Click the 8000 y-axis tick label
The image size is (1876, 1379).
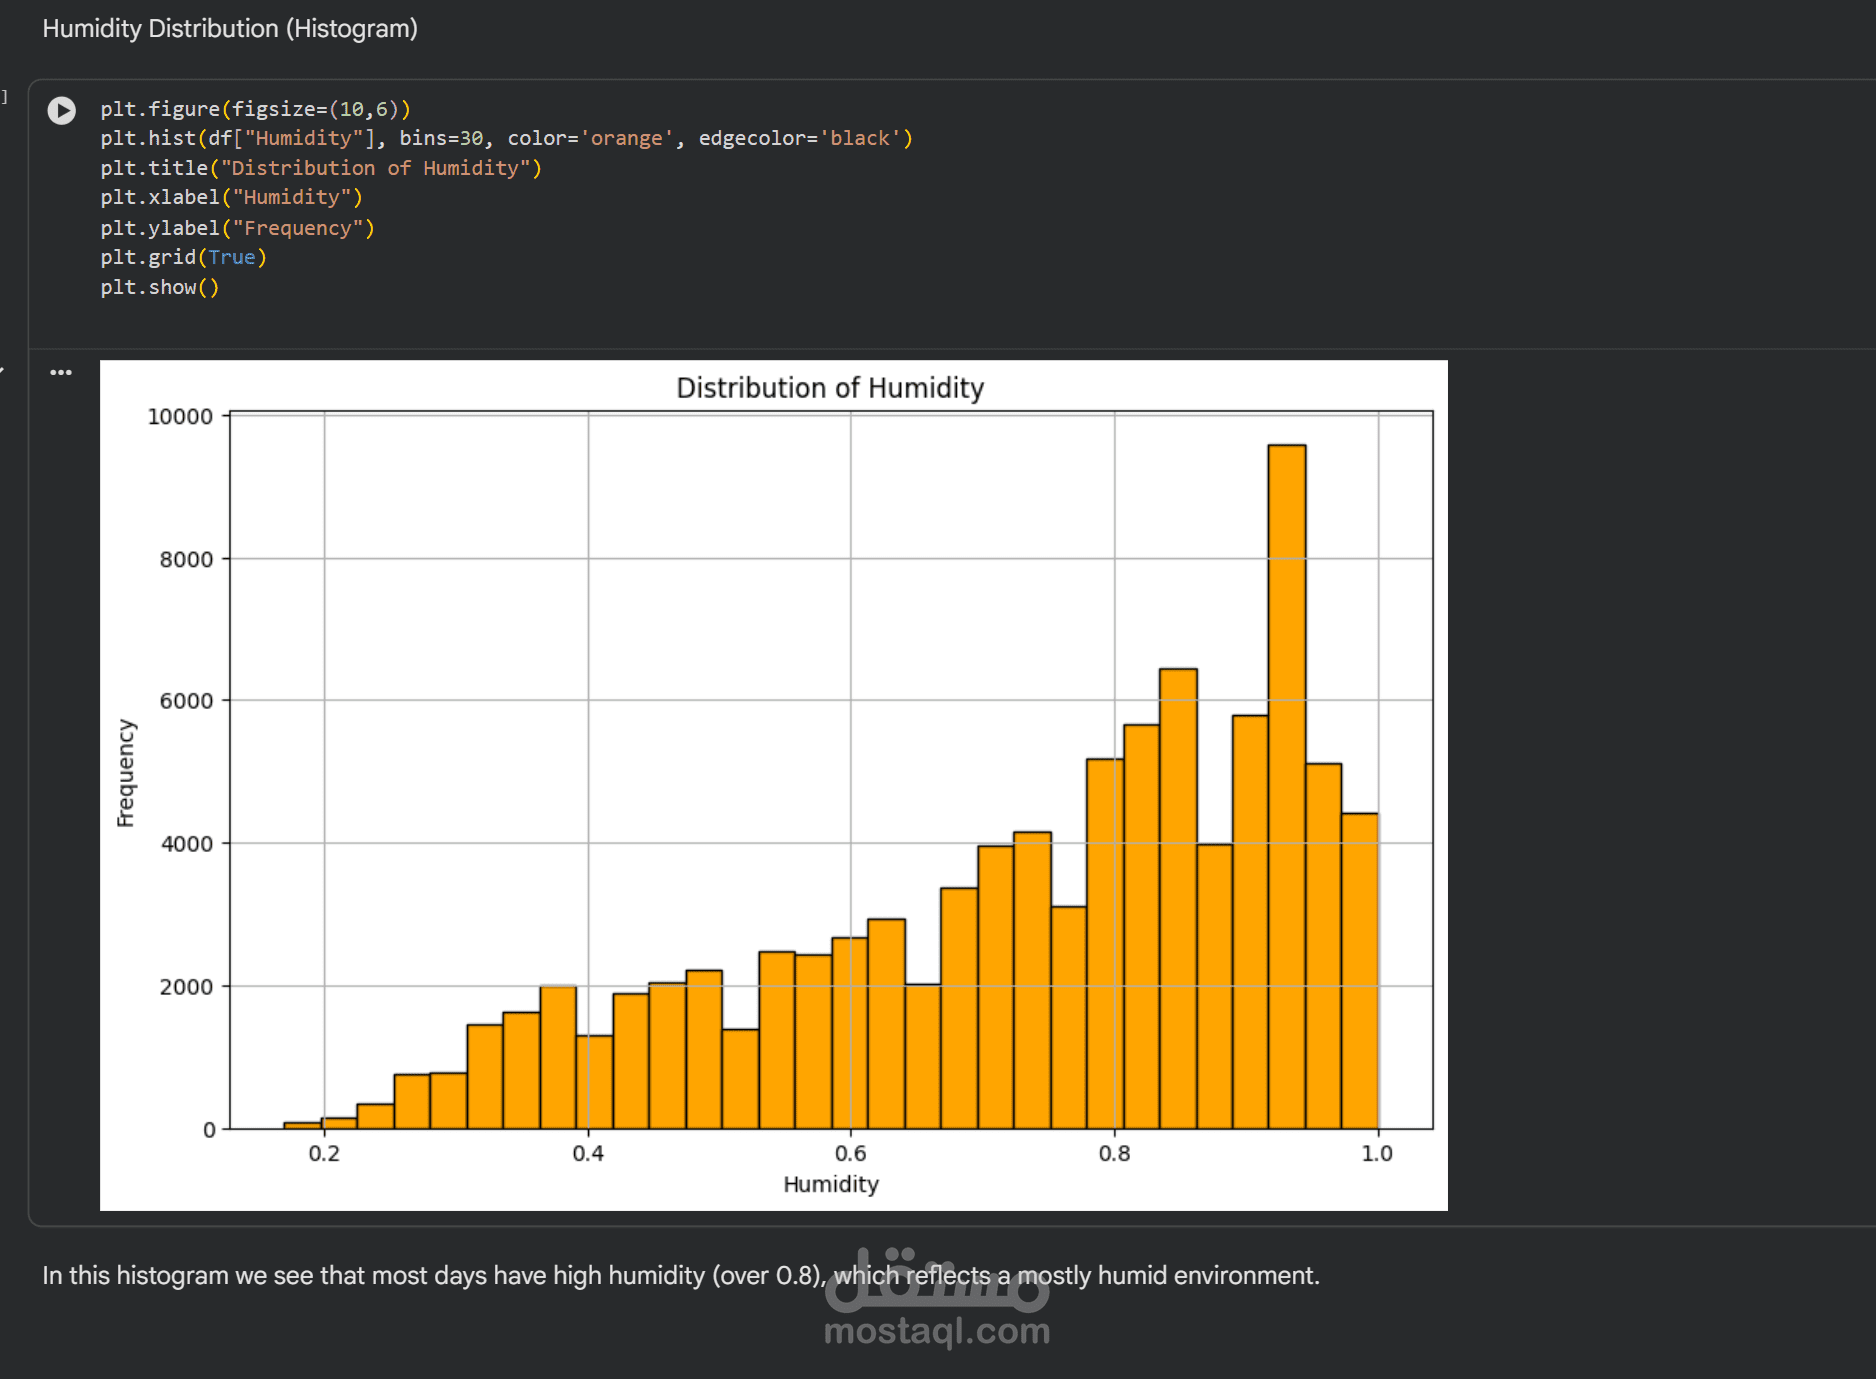tap(186, 560)
